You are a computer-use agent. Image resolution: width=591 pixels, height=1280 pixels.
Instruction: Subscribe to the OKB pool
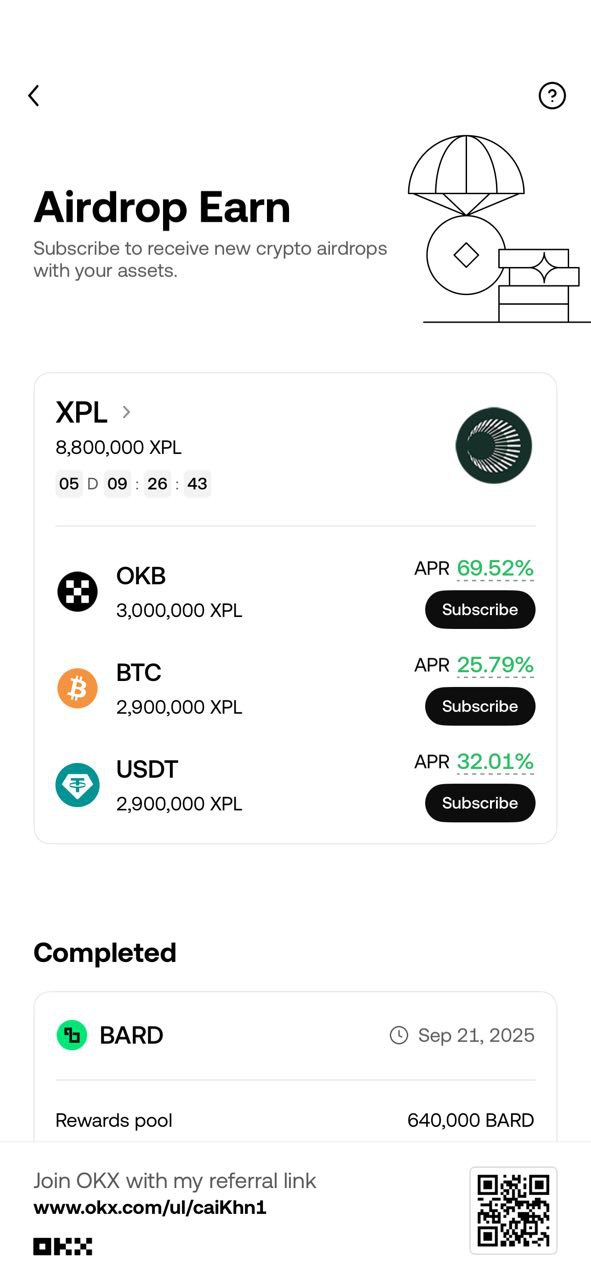[x=480, y=609]
